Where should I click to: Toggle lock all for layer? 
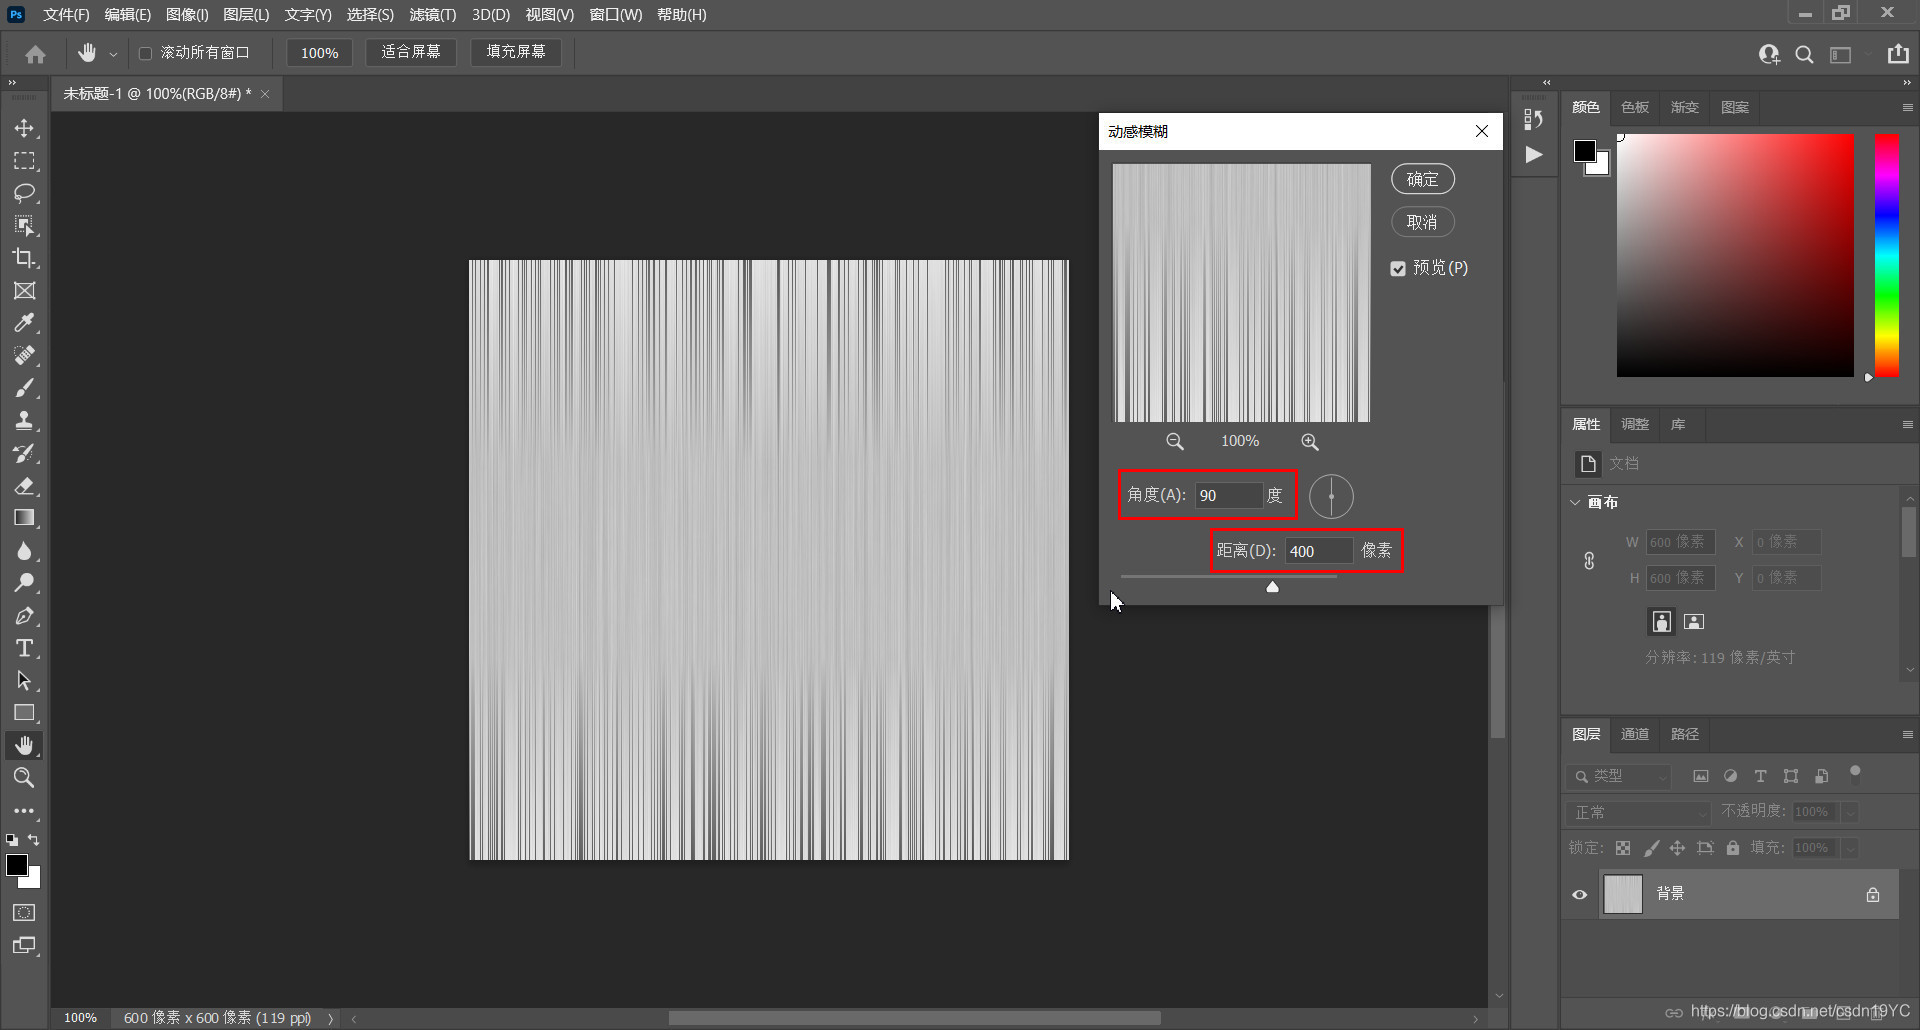click(x=1733, y=848)
